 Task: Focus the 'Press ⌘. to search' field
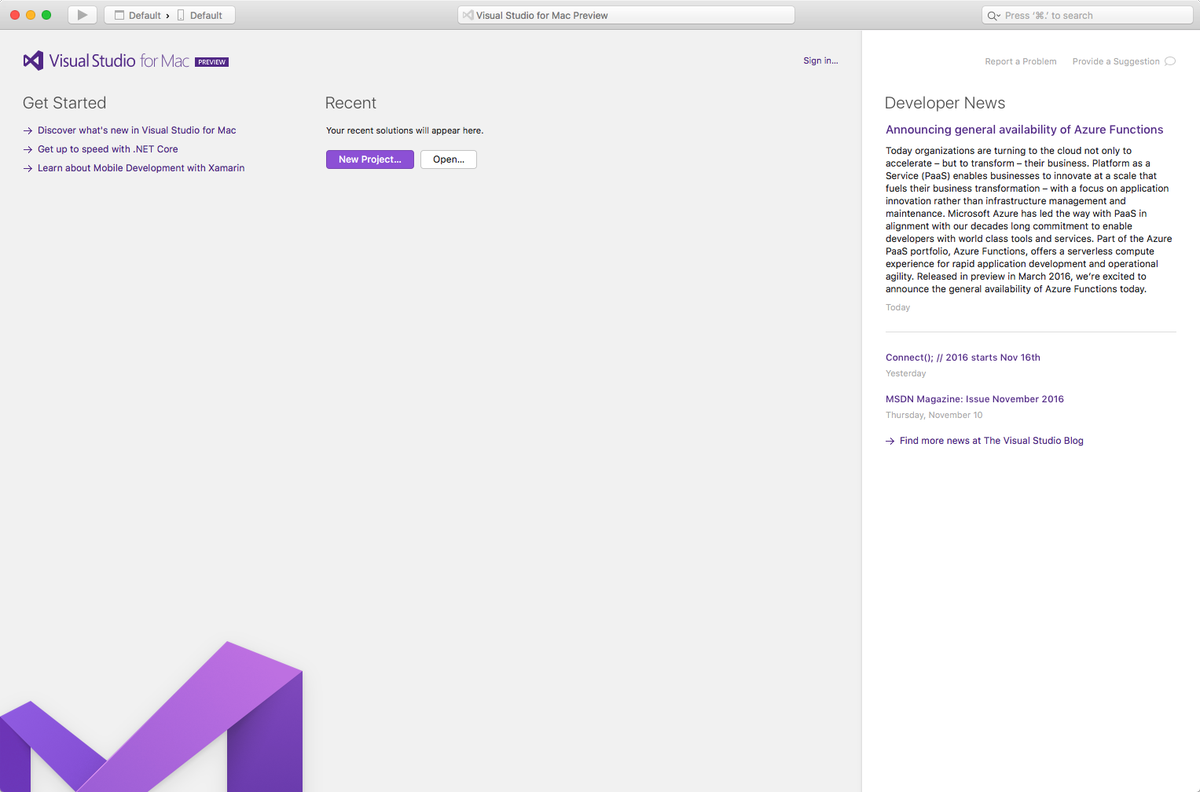tap(1087, 15)
